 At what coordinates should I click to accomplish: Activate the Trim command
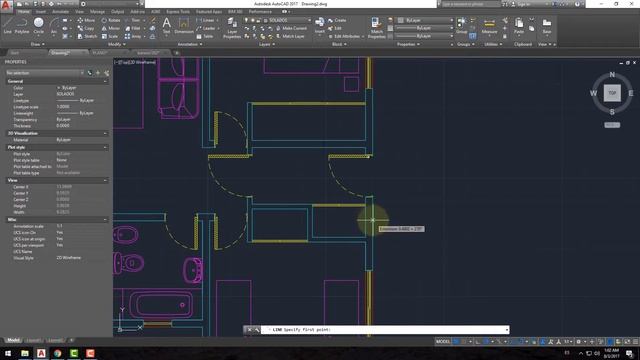133,20
